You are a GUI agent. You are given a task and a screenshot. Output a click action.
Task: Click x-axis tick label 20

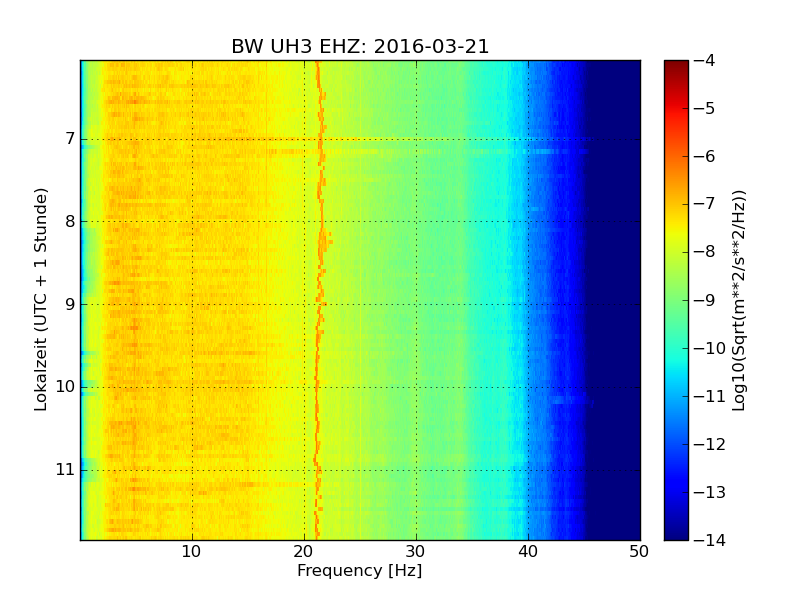(304, 552)
